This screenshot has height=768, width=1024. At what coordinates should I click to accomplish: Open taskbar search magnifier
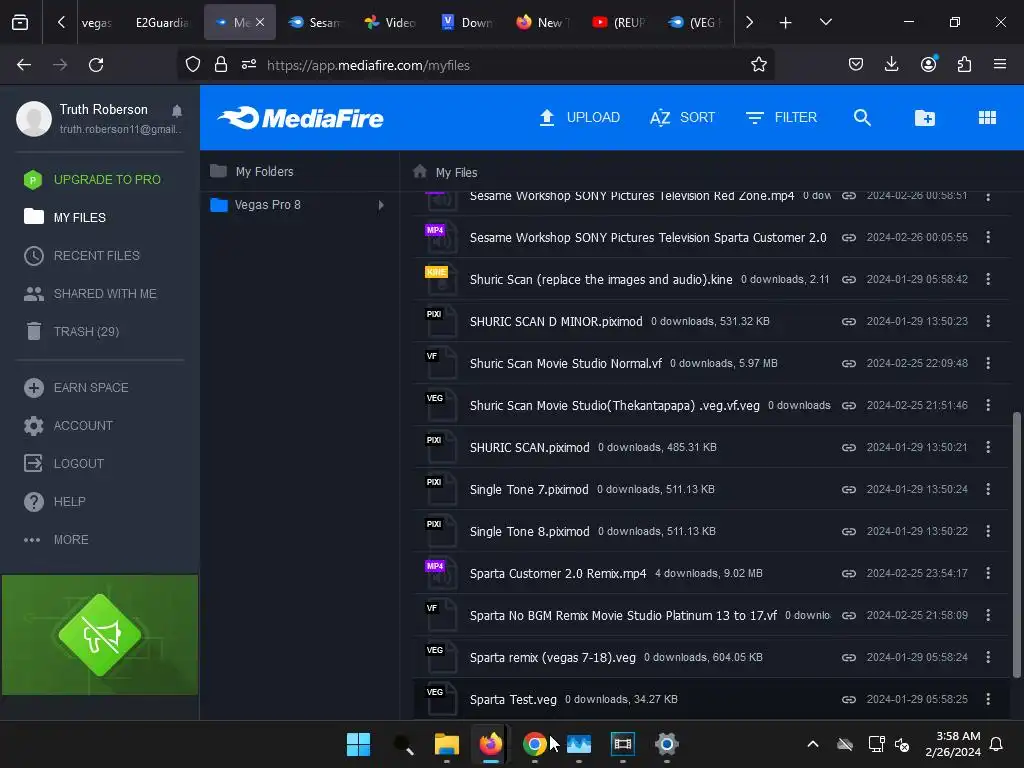403,744
